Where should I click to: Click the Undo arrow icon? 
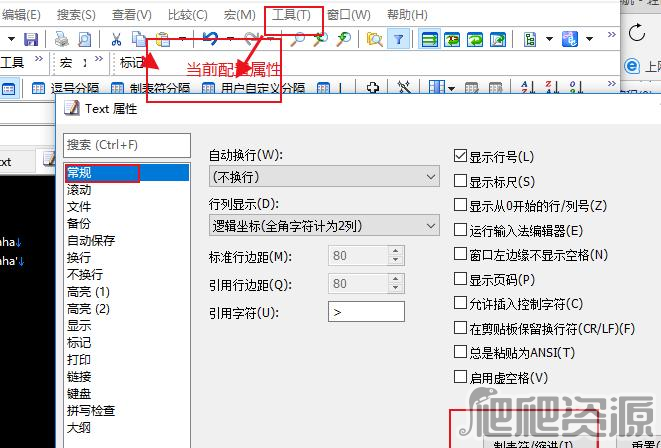coord(210,39)
